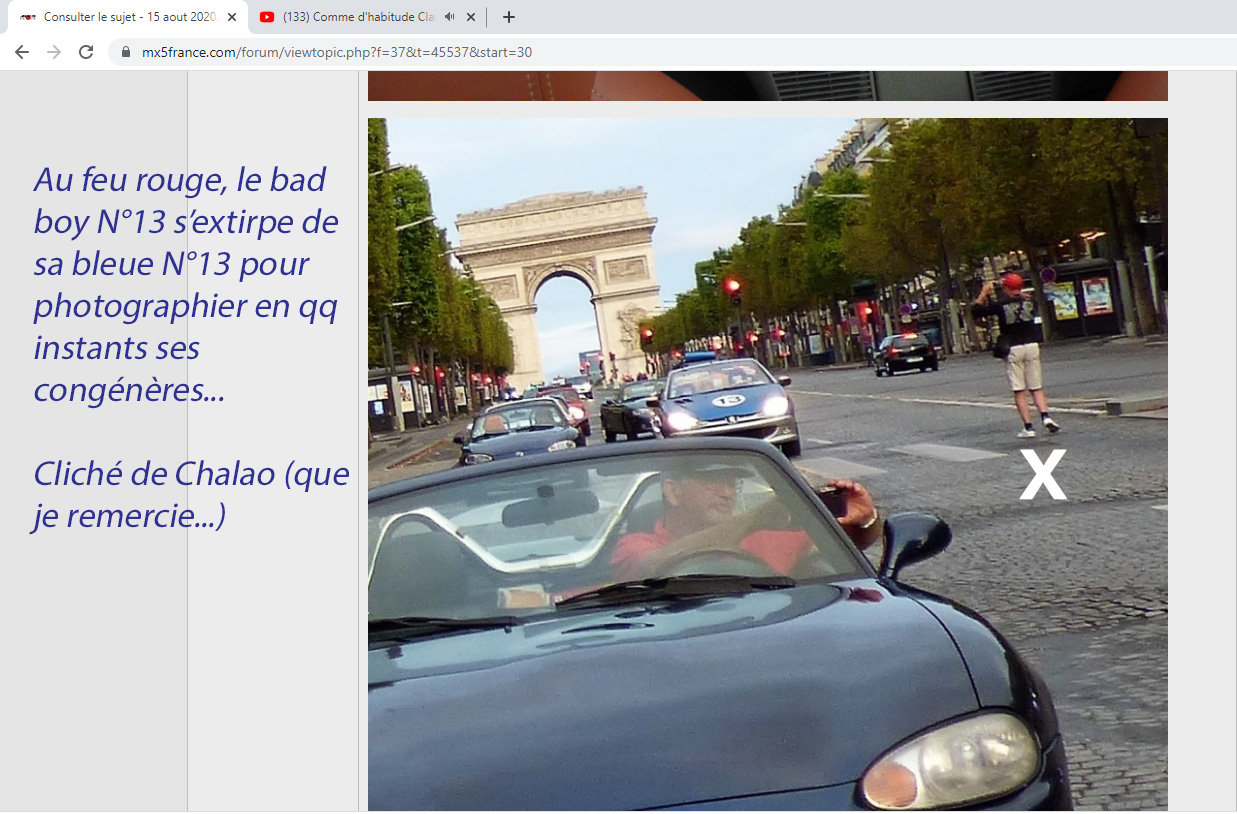The height and width of the screenshot is (814, 1237).
Task: Close the "Comme d'habitude" YouTube tab
Action: click(x=471, y=17)
